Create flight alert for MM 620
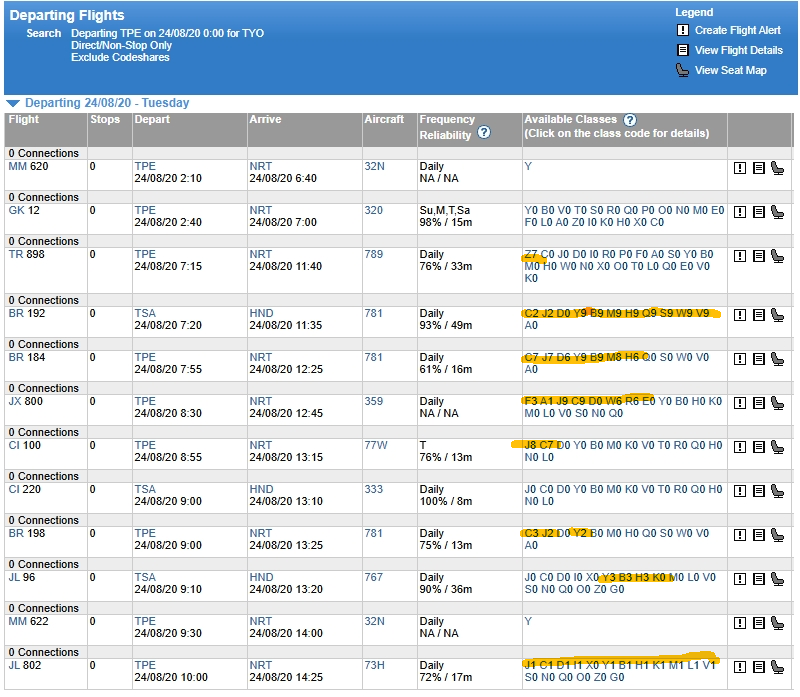 point(740,168)
